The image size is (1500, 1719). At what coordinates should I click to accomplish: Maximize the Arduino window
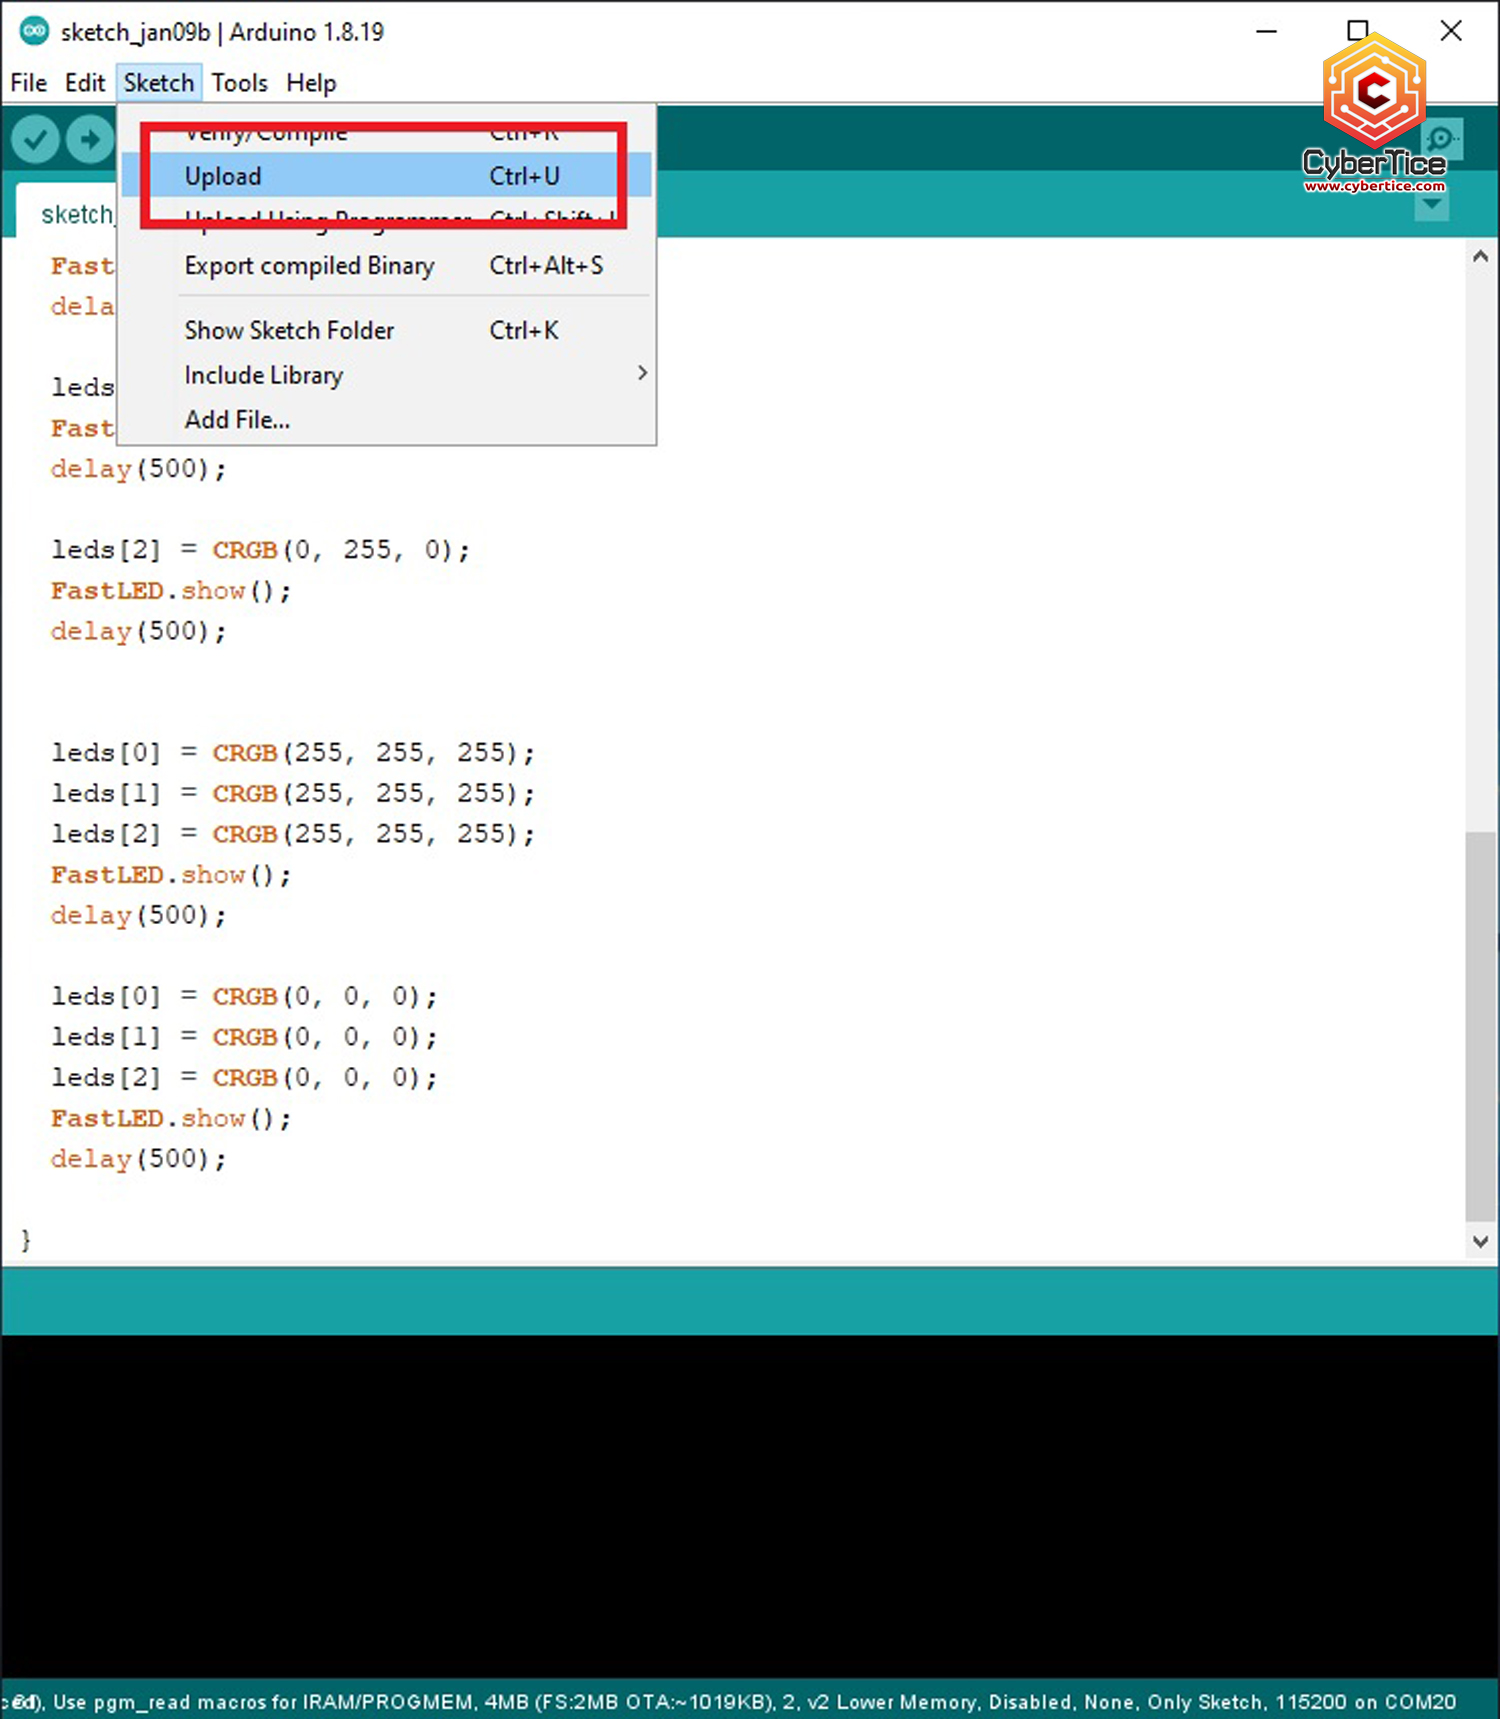[1357, 31]
